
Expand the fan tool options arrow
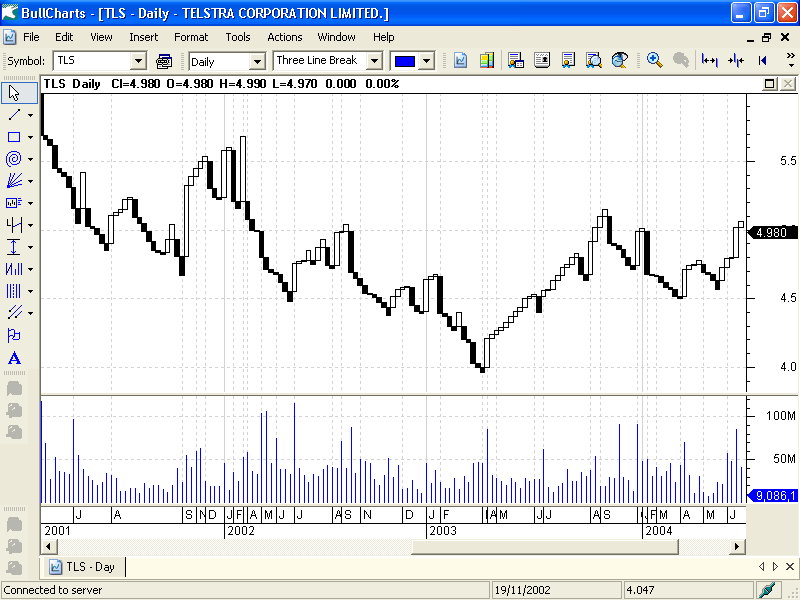[x=31, y=181]
